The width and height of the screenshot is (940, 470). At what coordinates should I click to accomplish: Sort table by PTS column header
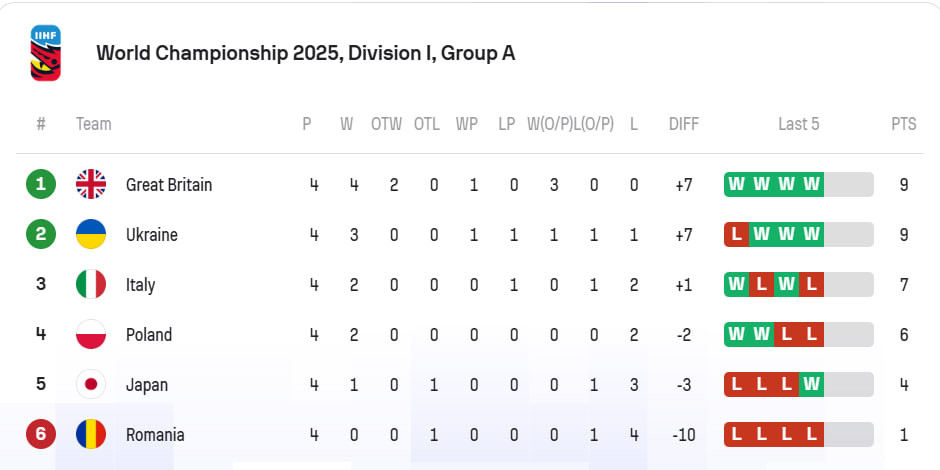point(903,124)
